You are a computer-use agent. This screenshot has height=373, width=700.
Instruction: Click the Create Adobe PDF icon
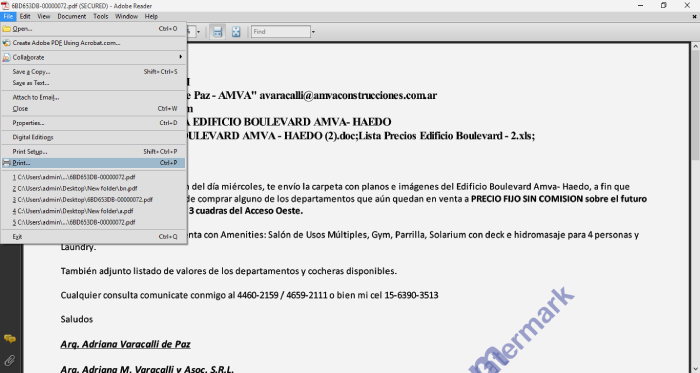(x=7, y=43)
